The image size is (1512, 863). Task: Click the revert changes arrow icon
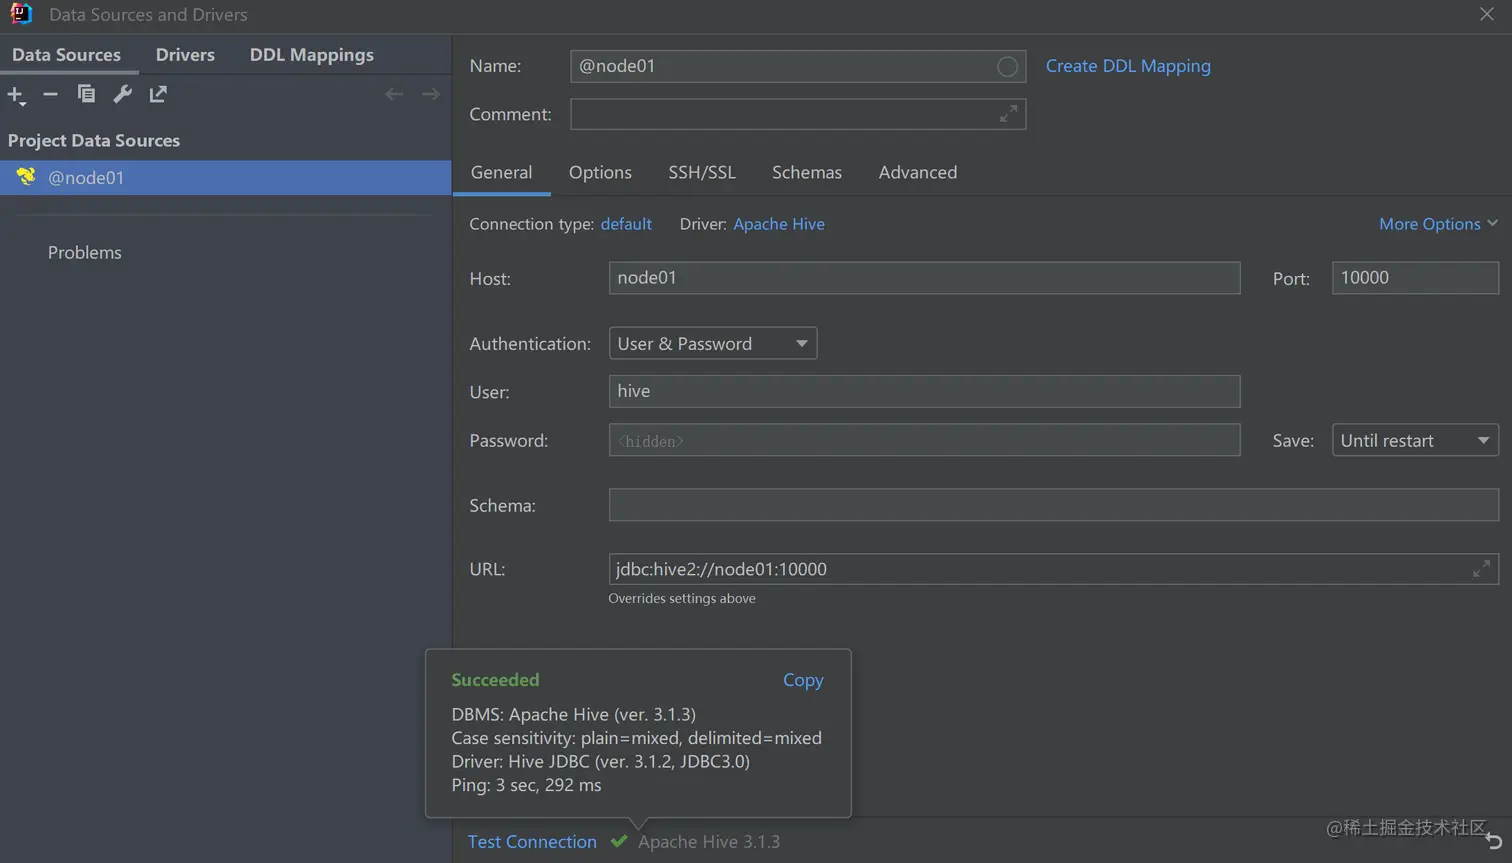(x=1494, y=841)
